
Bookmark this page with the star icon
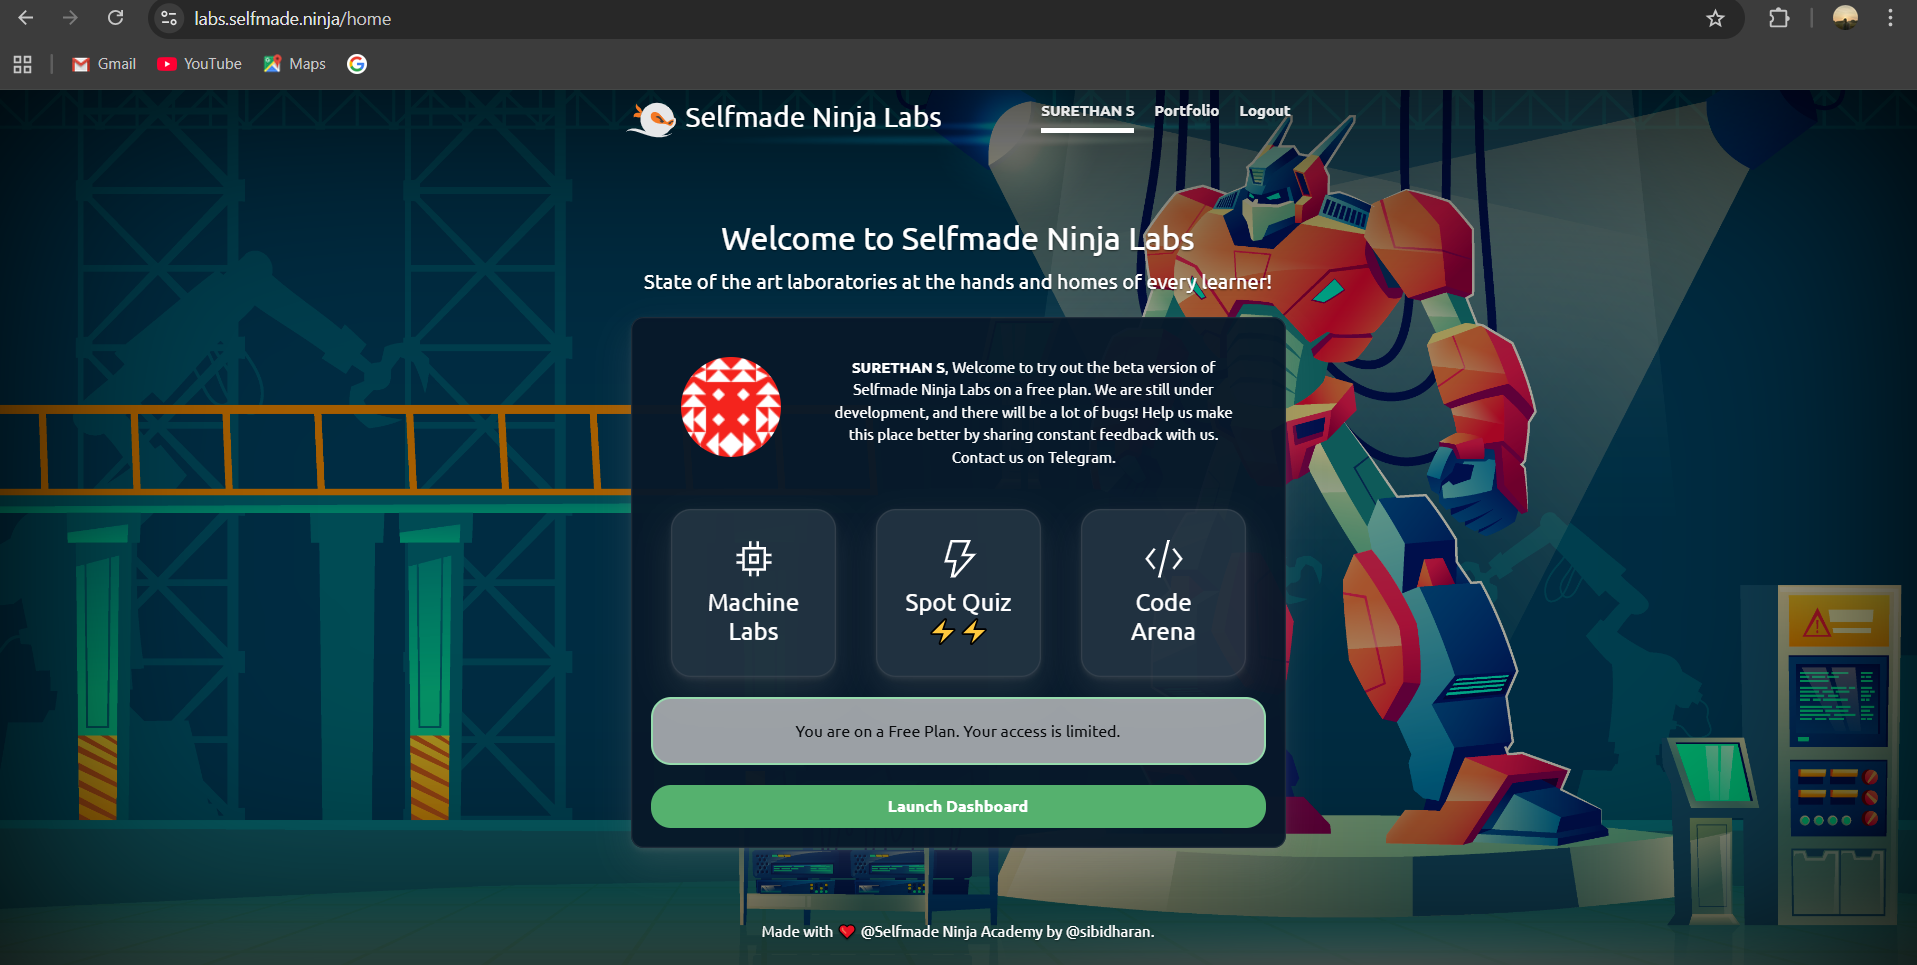click(1715, 19)
